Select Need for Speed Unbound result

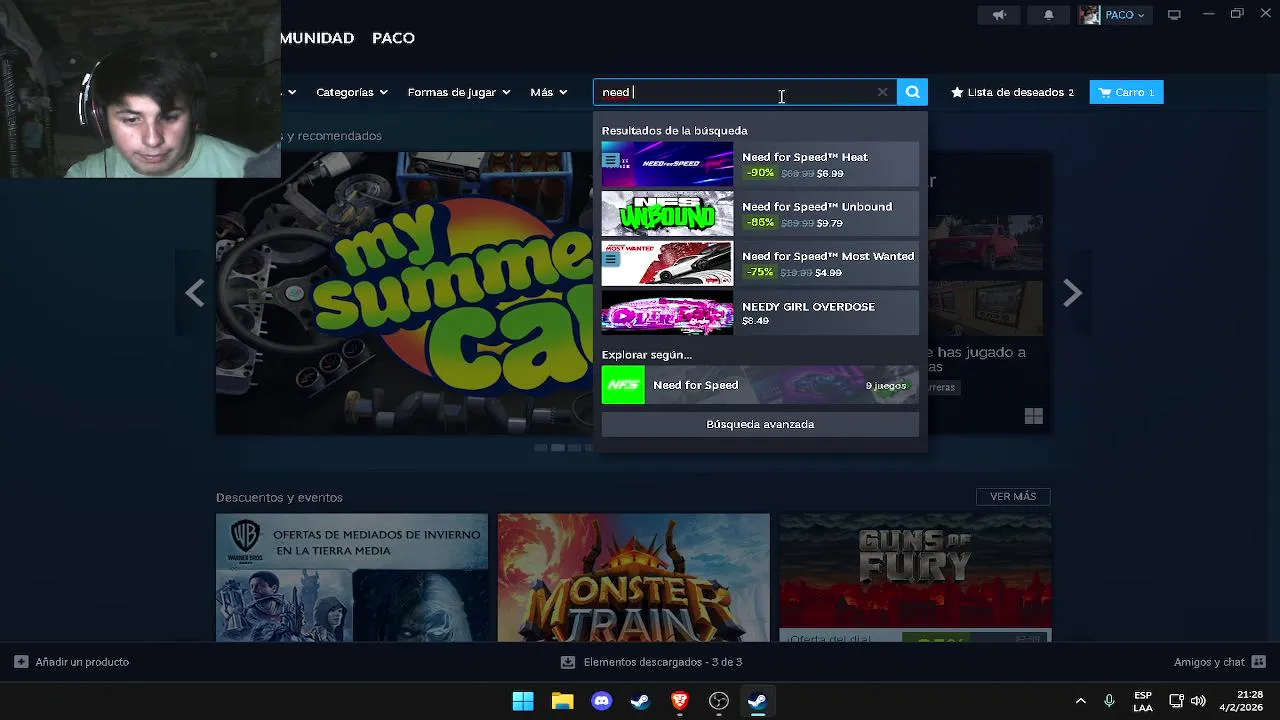pos(760,214)
